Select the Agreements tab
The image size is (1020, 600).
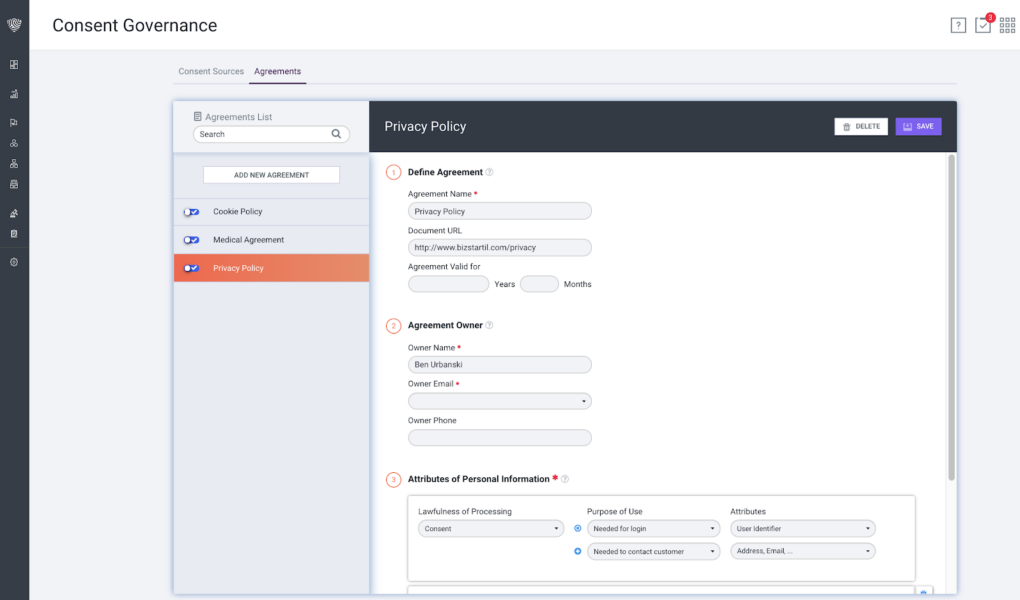tap(277, 72)
